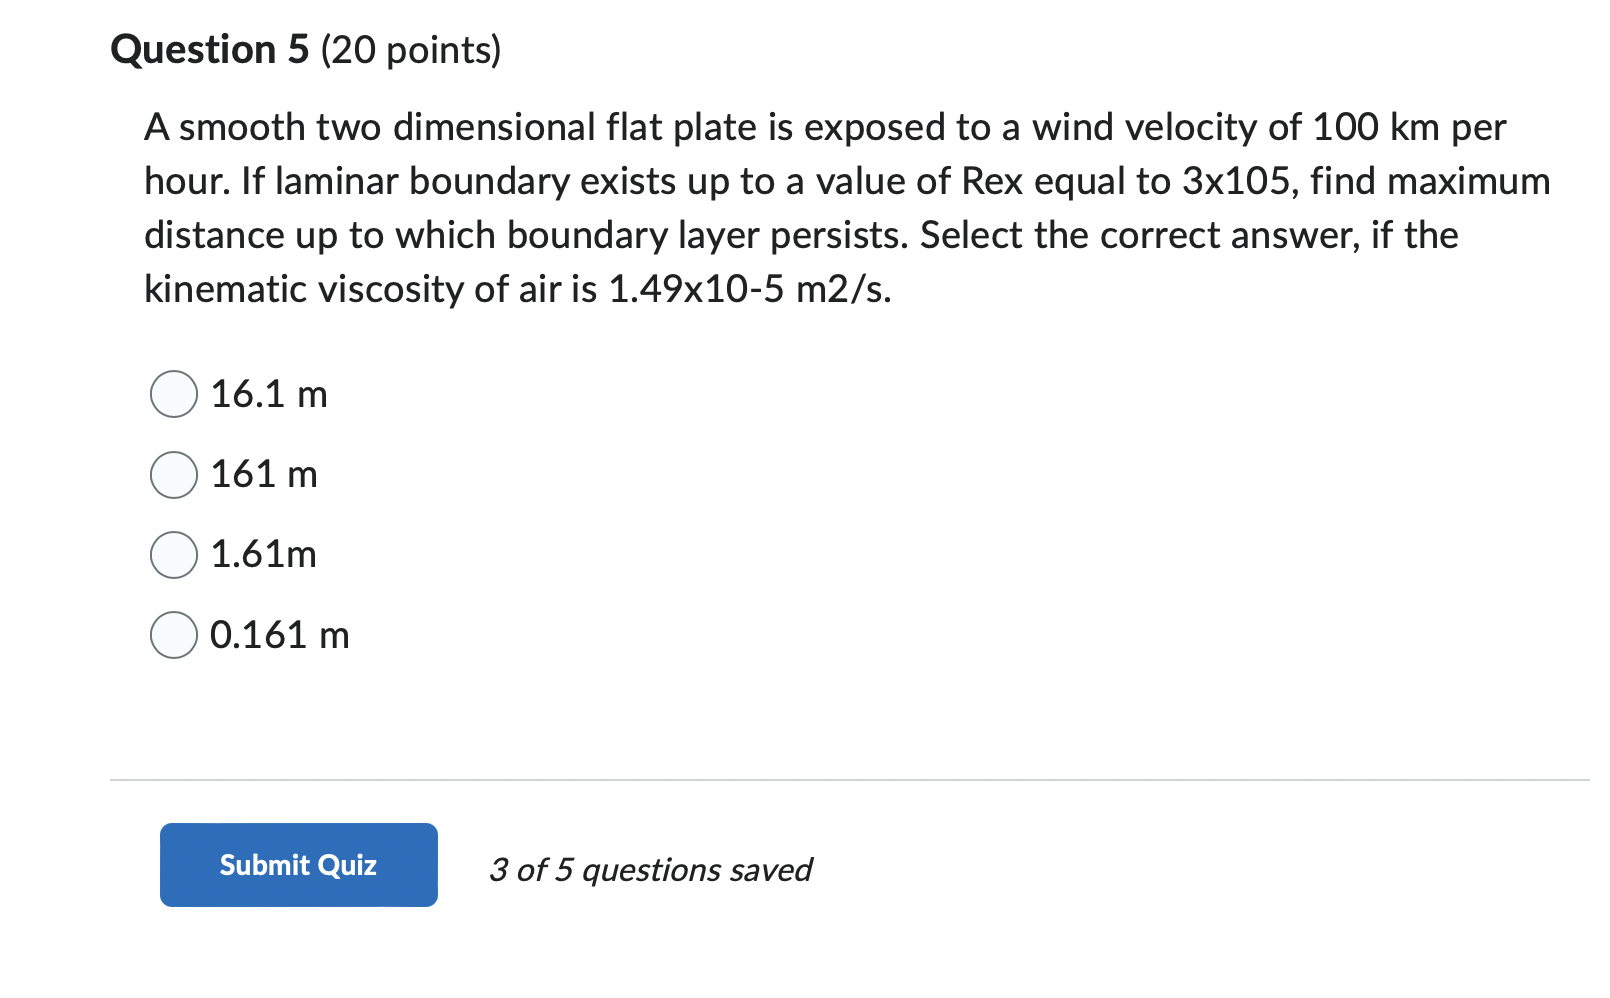Image resolution: width=1610 pixels, height=998 pixels.
Task: Click the kinematic viscosity sentence text
Action: click(x=518, y=289)
